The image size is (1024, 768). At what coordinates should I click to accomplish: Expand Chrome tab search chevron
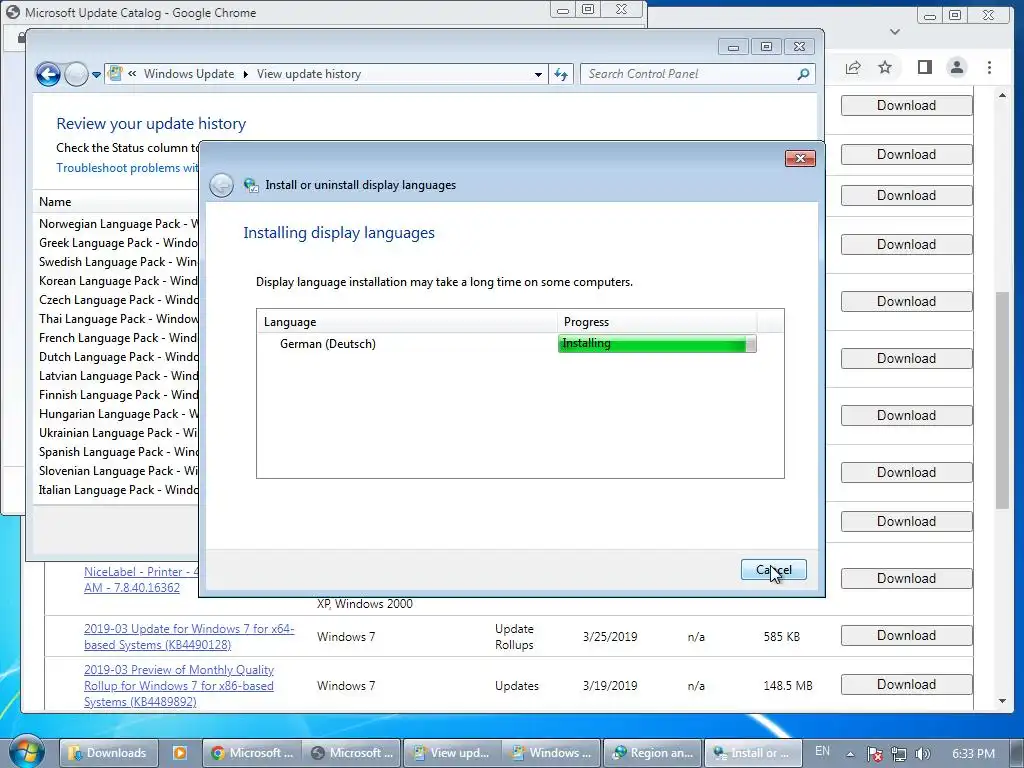[x=895, y=31]
